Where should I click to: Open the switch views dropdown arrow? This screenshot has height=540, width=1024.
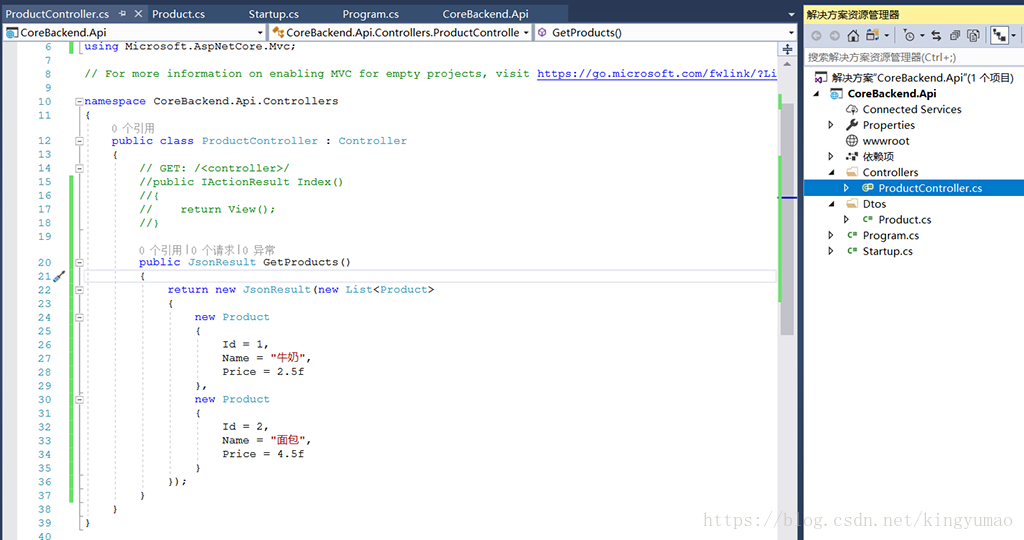pyautogui.click(x=887, y=35)
